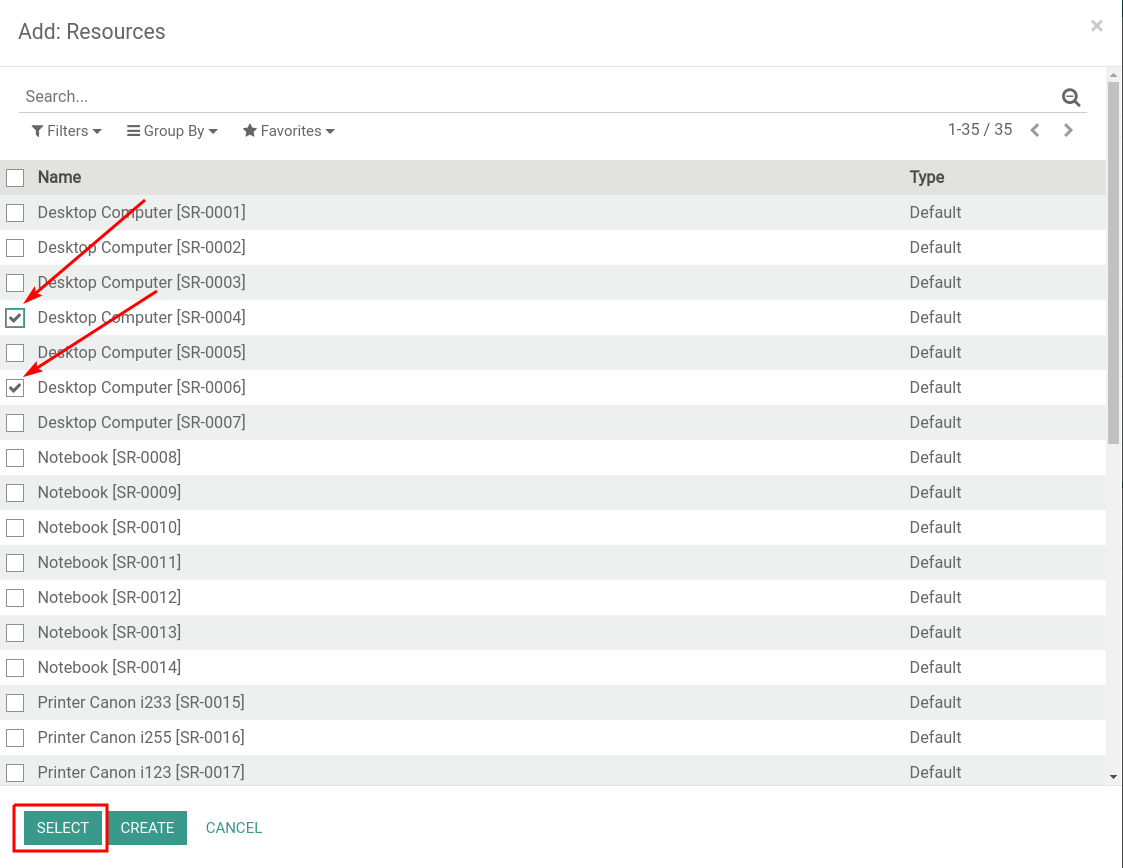Image resolution: width=1123 pixels, height=868 pixels.
Task: Check Desktop Computer [SR-0002] checkbox
Action: click(15, 248)
